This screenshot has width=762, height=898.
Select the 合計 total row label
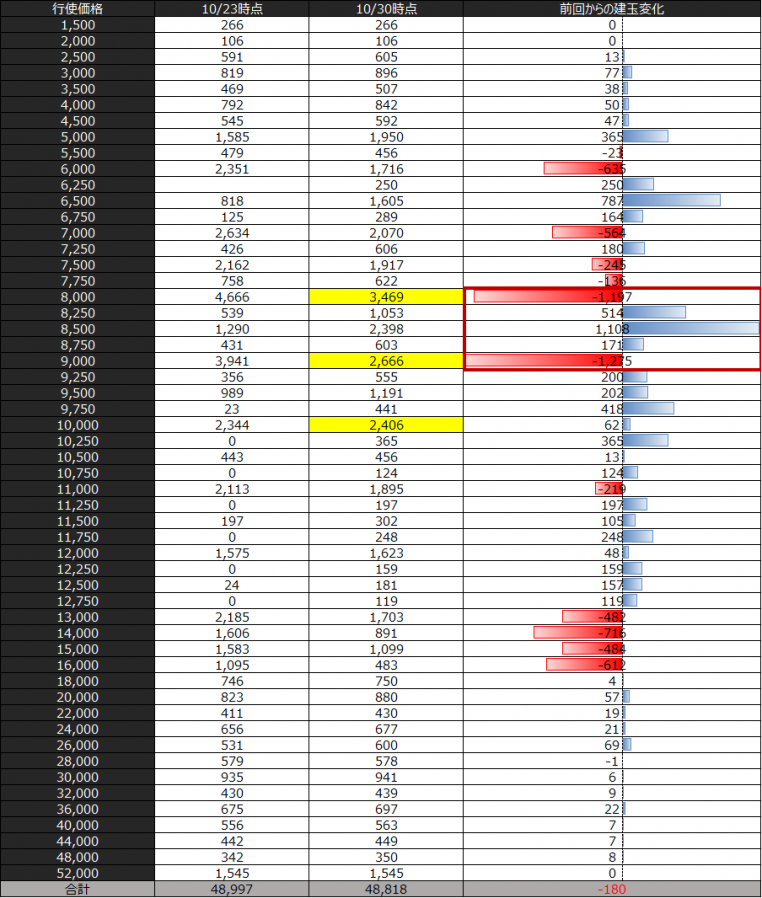pyautogui.click(x=78, y=889)
